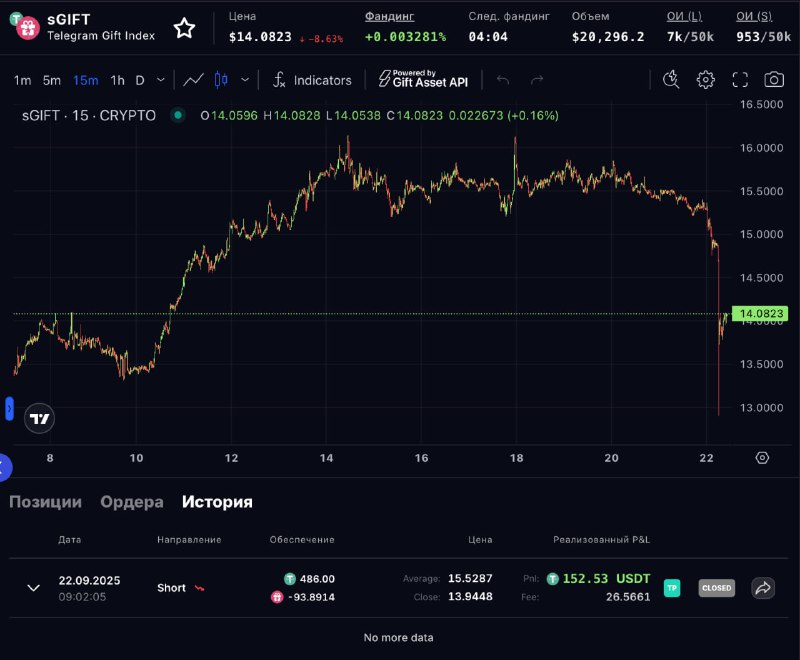Open chart settings gear icon

pyautogui.click(x=706, y=80)
